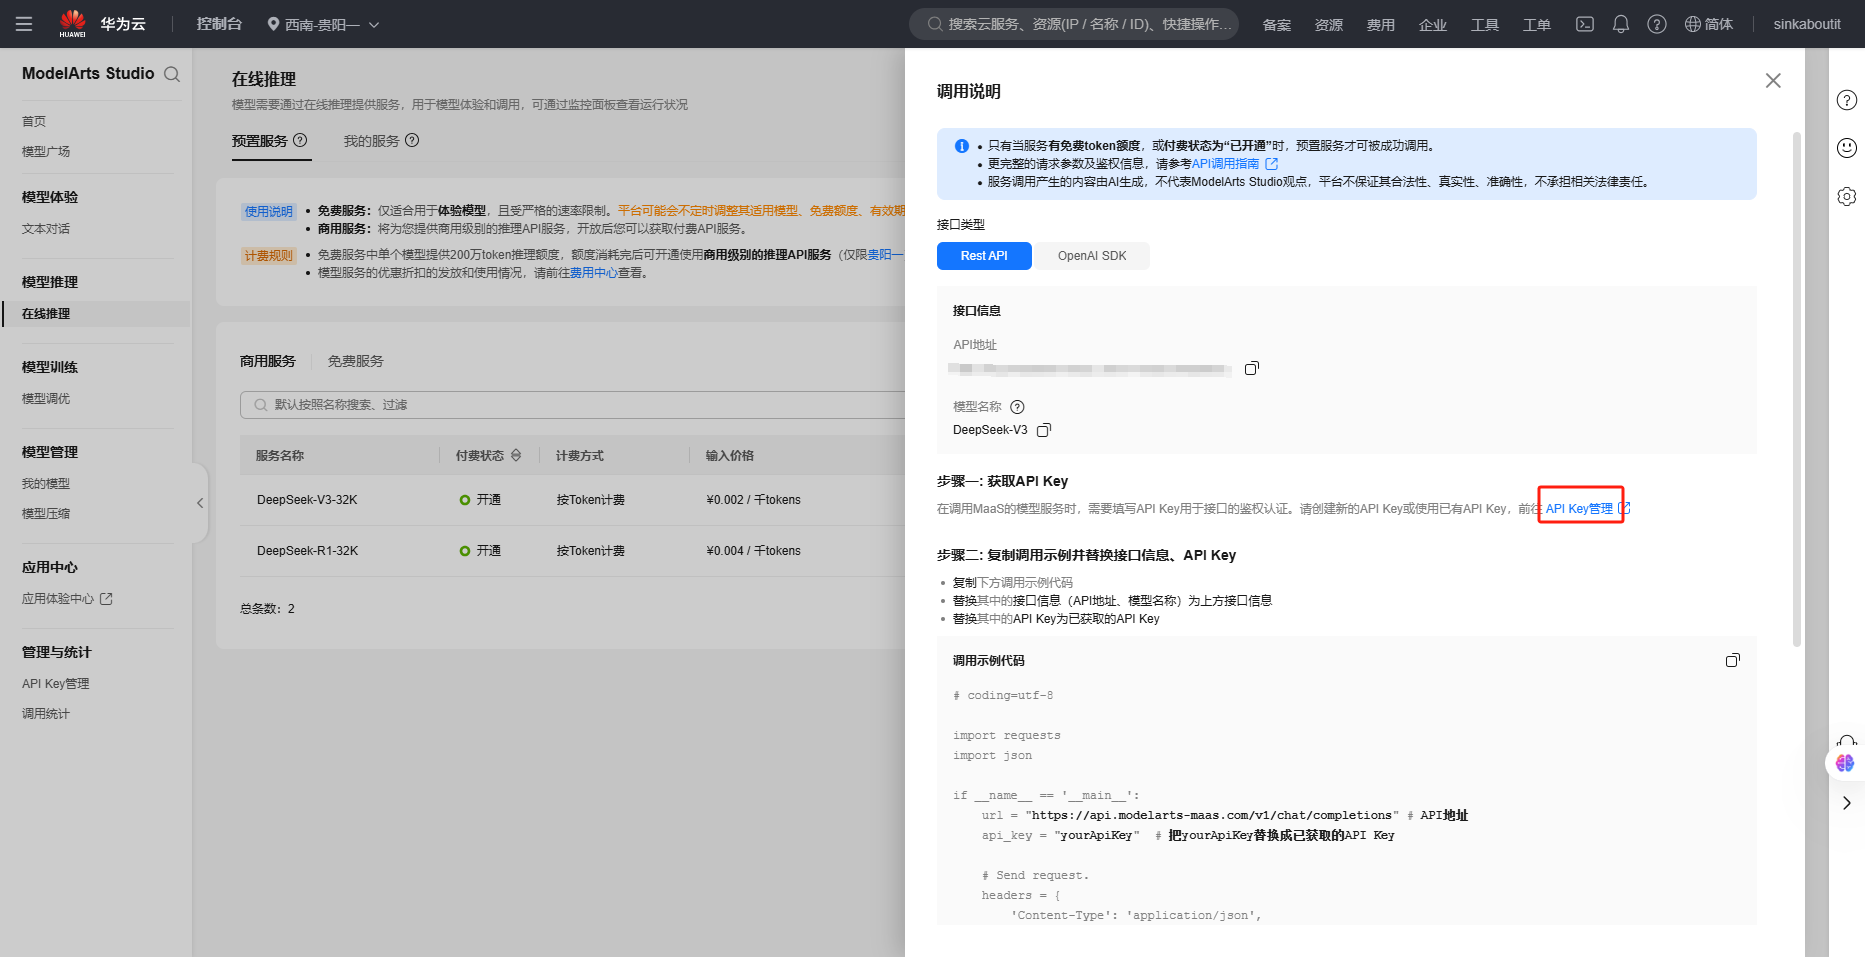
Task: Click help icon next to 预置服务
Action: click(x=300, y=140)
